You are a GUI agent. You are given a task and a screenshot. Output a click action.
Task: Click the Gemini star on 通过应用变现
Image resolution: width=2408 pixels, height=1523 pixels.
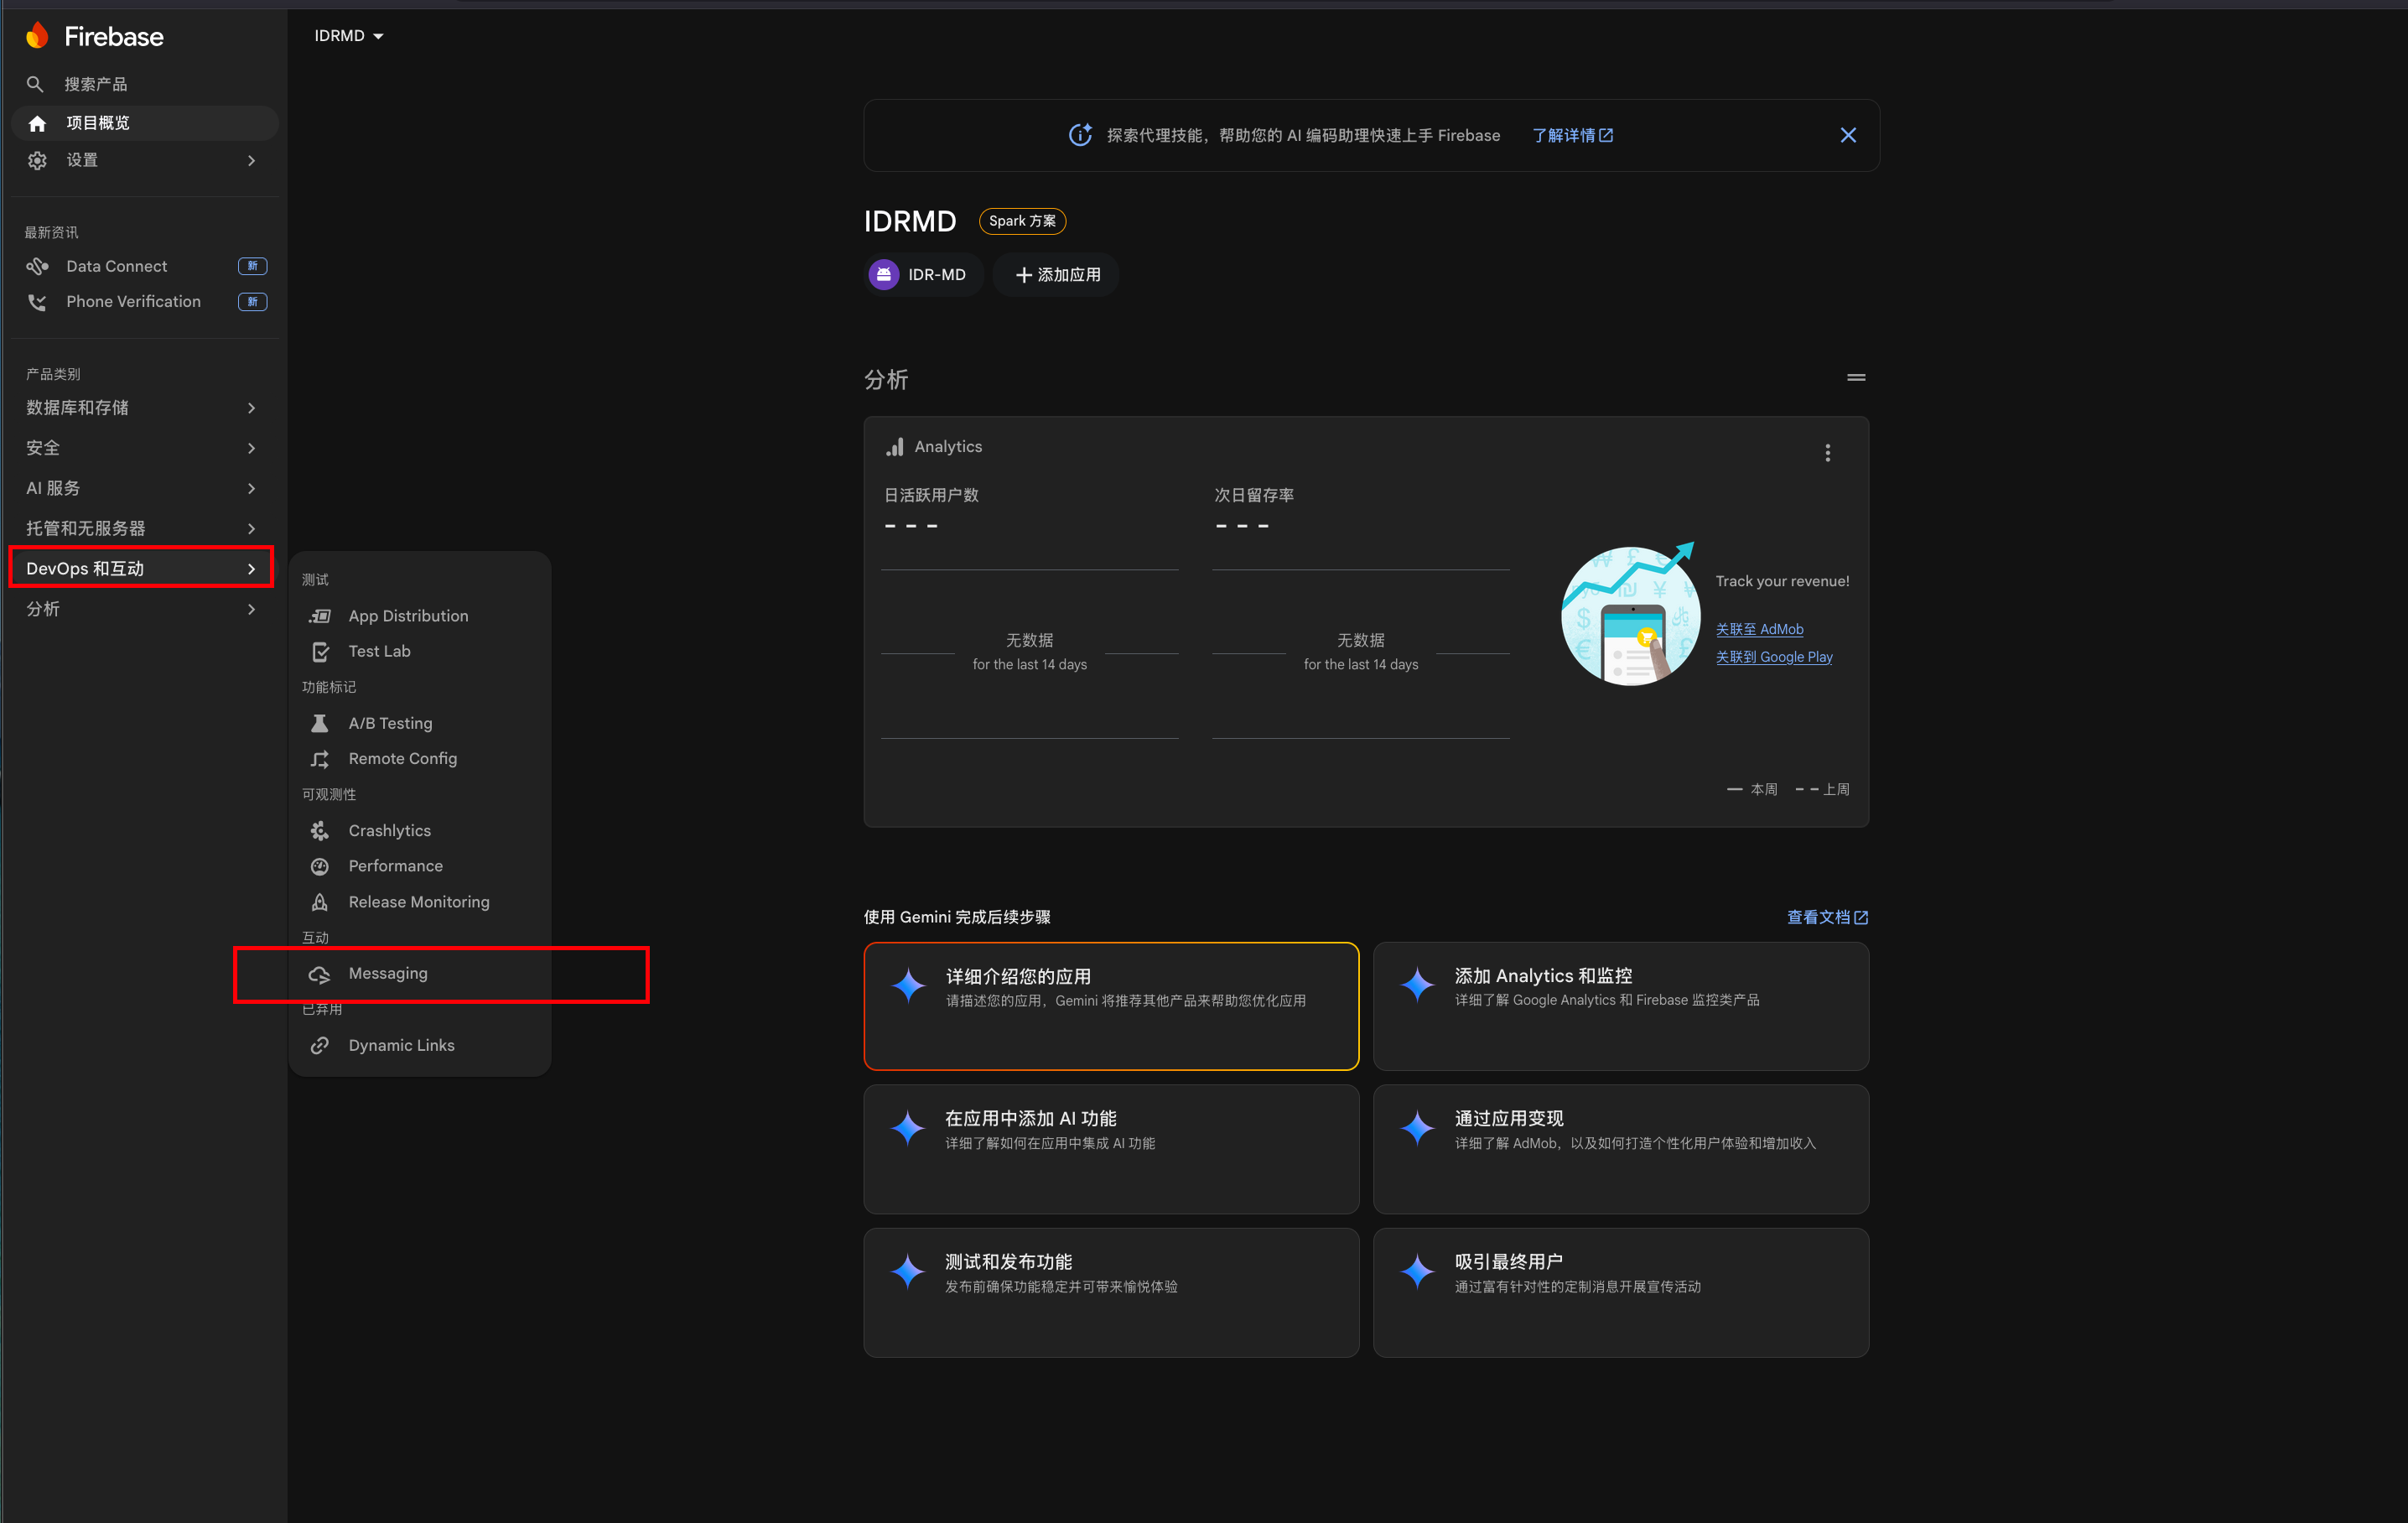point(1418,1129)
